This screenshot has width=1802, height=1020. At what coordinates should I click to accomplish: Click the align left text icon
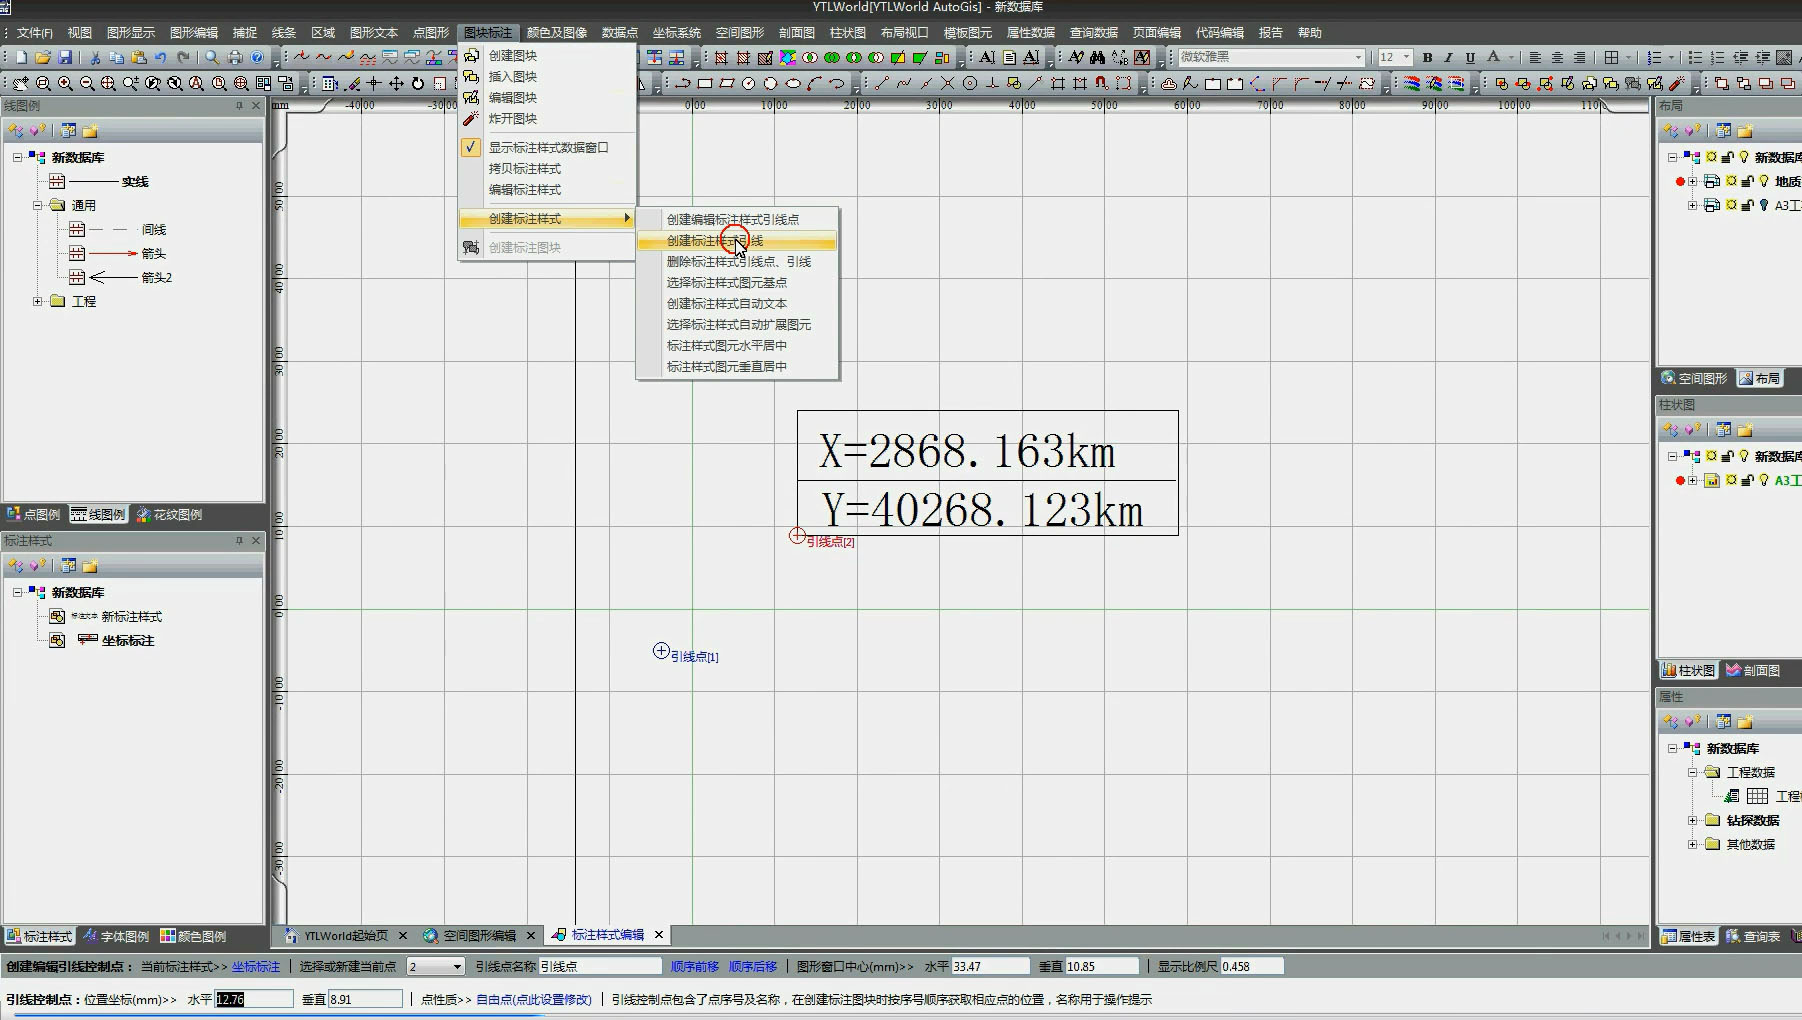coord(1535,58)
